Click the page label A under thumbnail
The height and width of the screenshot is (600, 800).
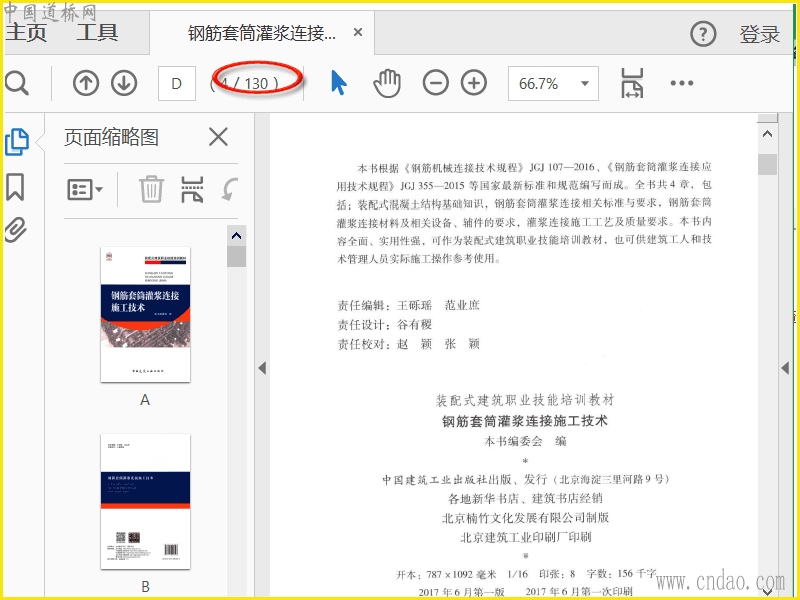[145, 400]
